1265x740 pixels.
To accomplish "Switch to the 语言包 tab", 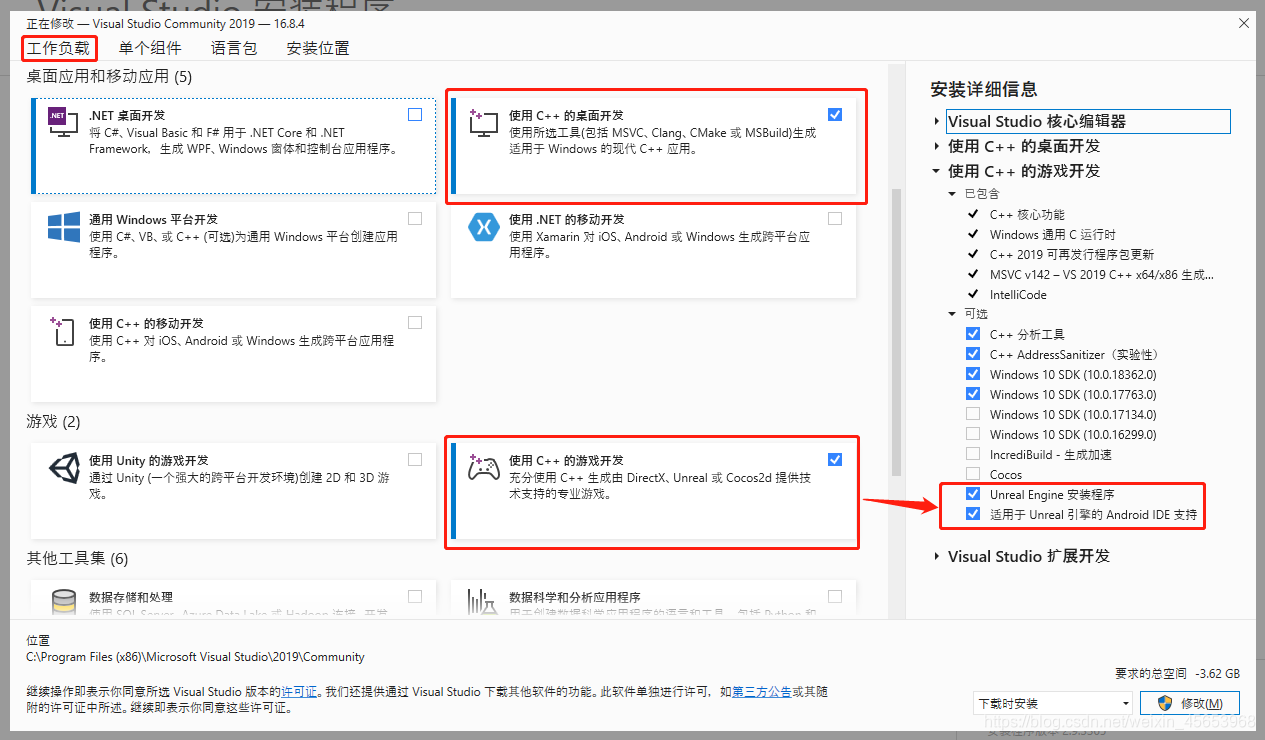I will click(234, 48).
